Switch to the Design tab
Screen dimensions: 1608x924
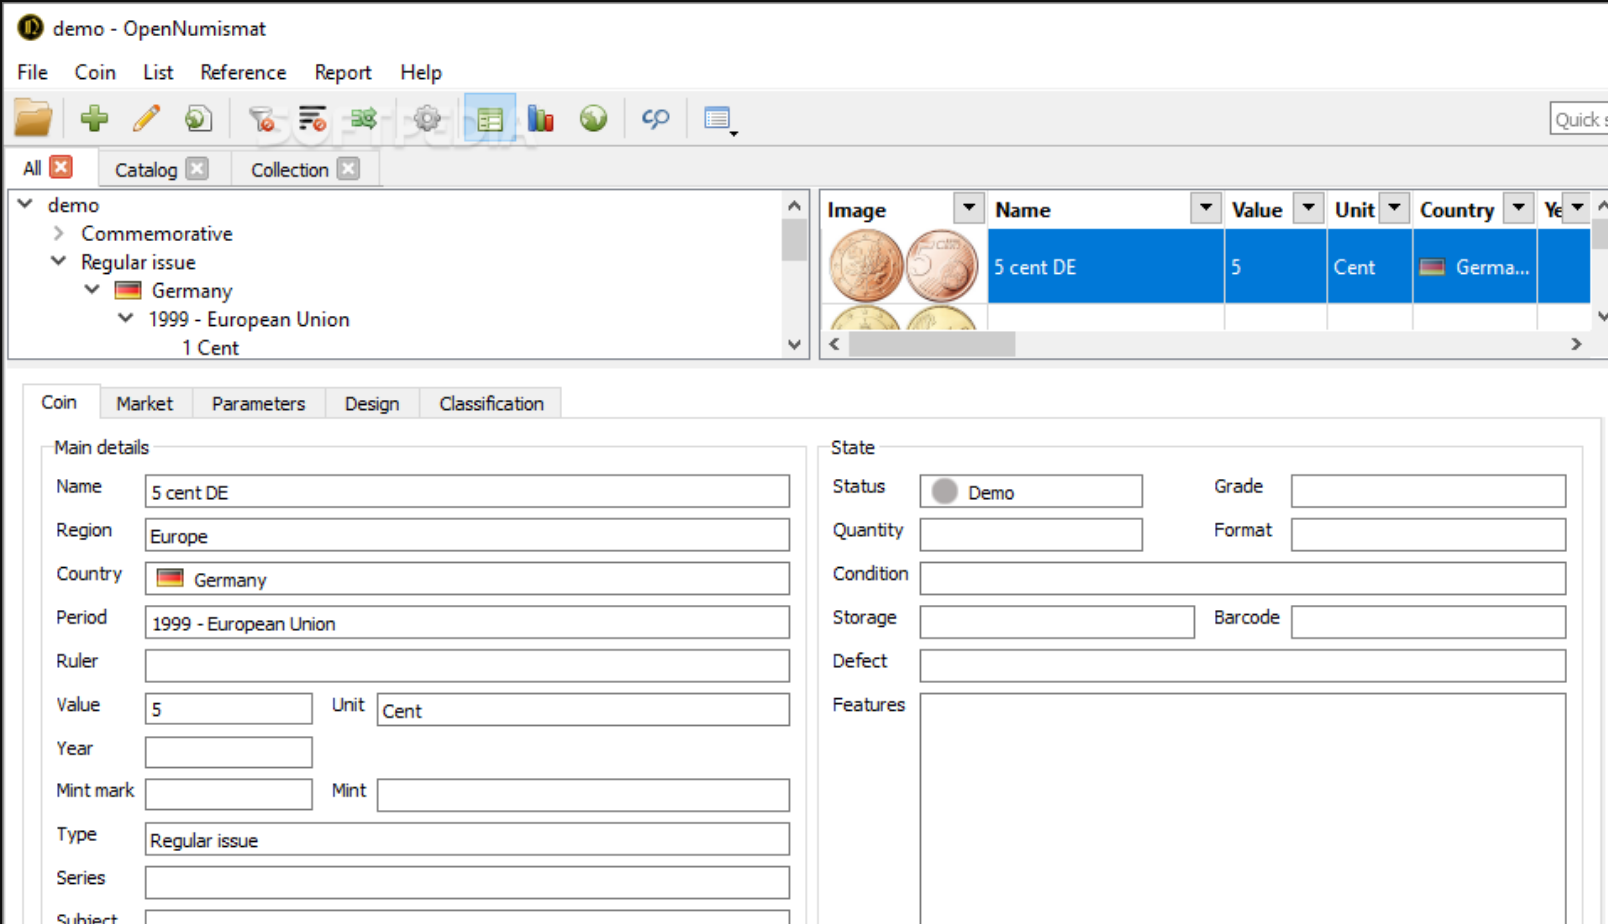pyautogui.click(x=371, y=403)
